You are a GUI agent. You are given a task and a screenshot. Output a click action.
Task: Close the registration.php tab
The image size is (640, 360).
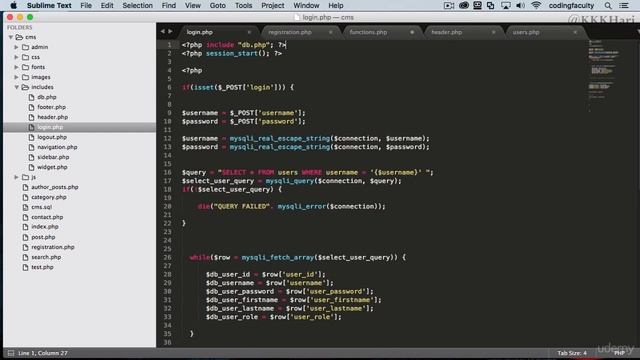point(331,32)
